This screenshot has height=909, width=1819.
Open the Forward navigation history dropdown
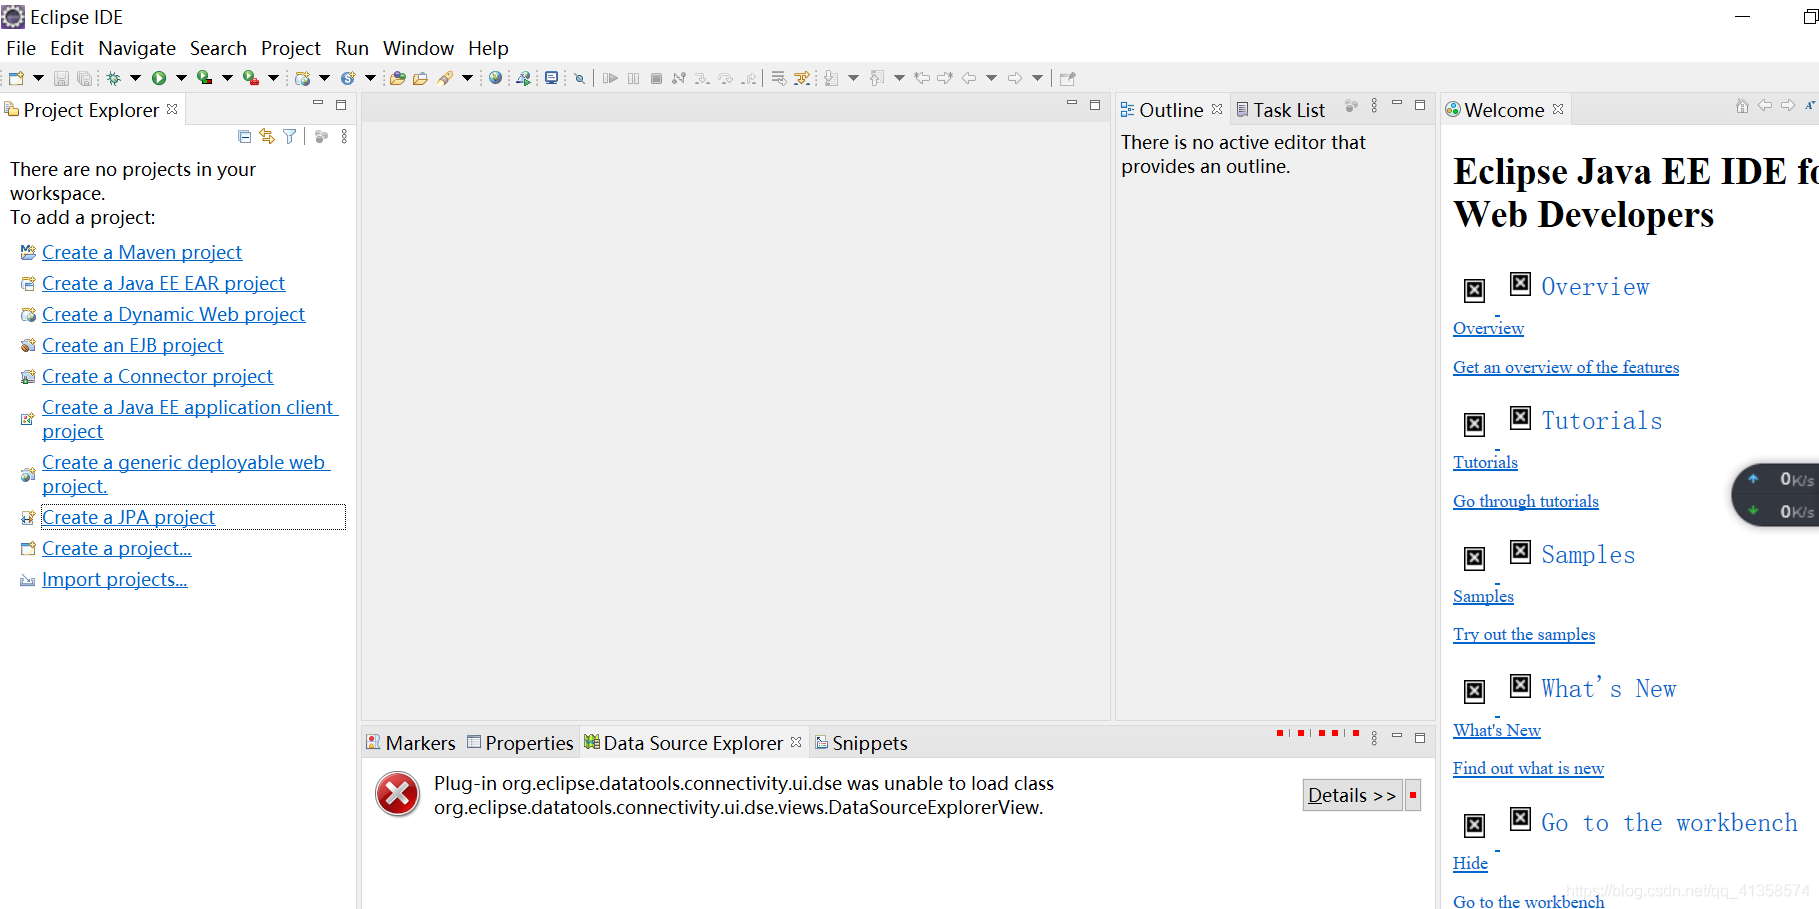(1038, 78)
